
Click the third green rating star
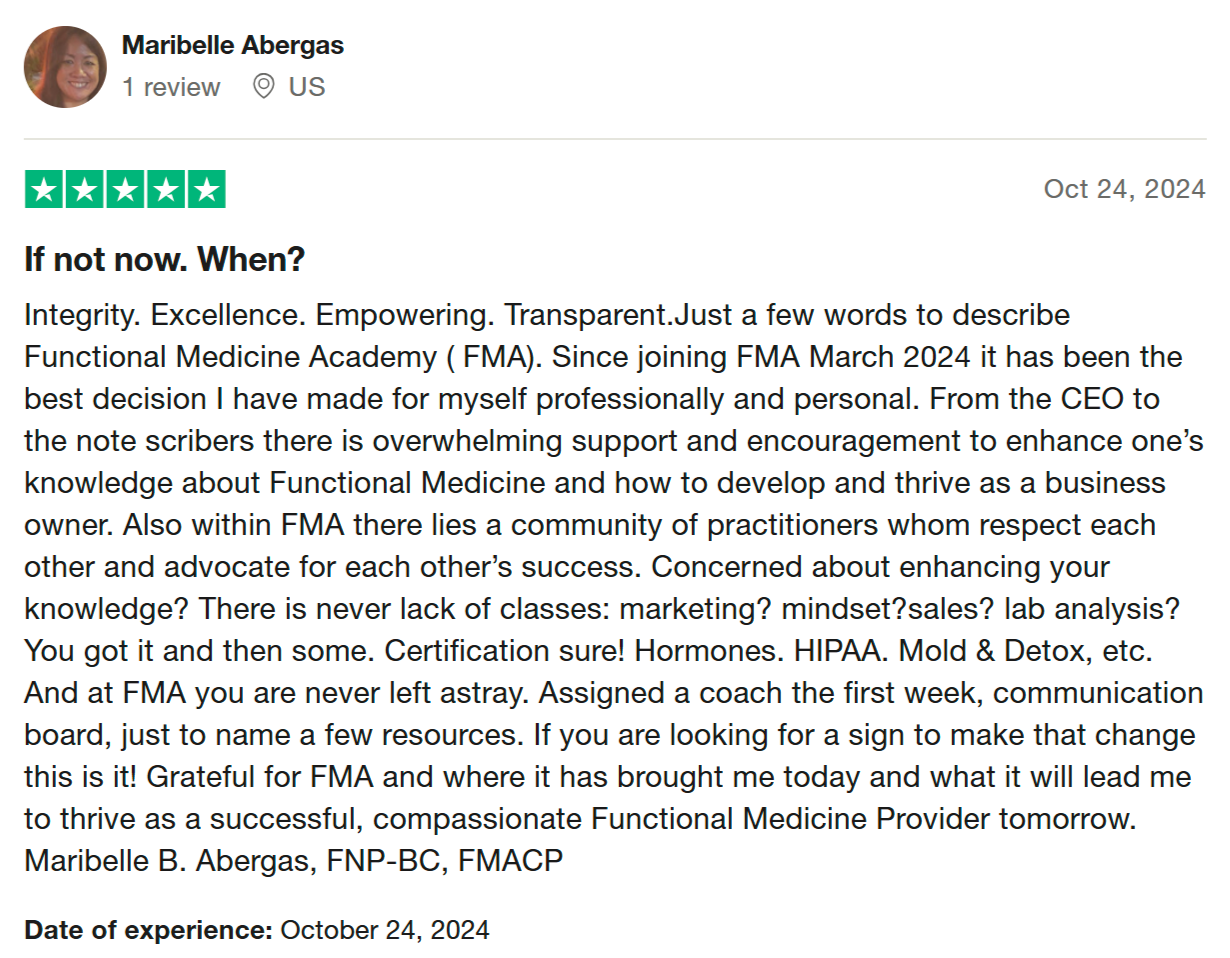[x=125, y=189]
